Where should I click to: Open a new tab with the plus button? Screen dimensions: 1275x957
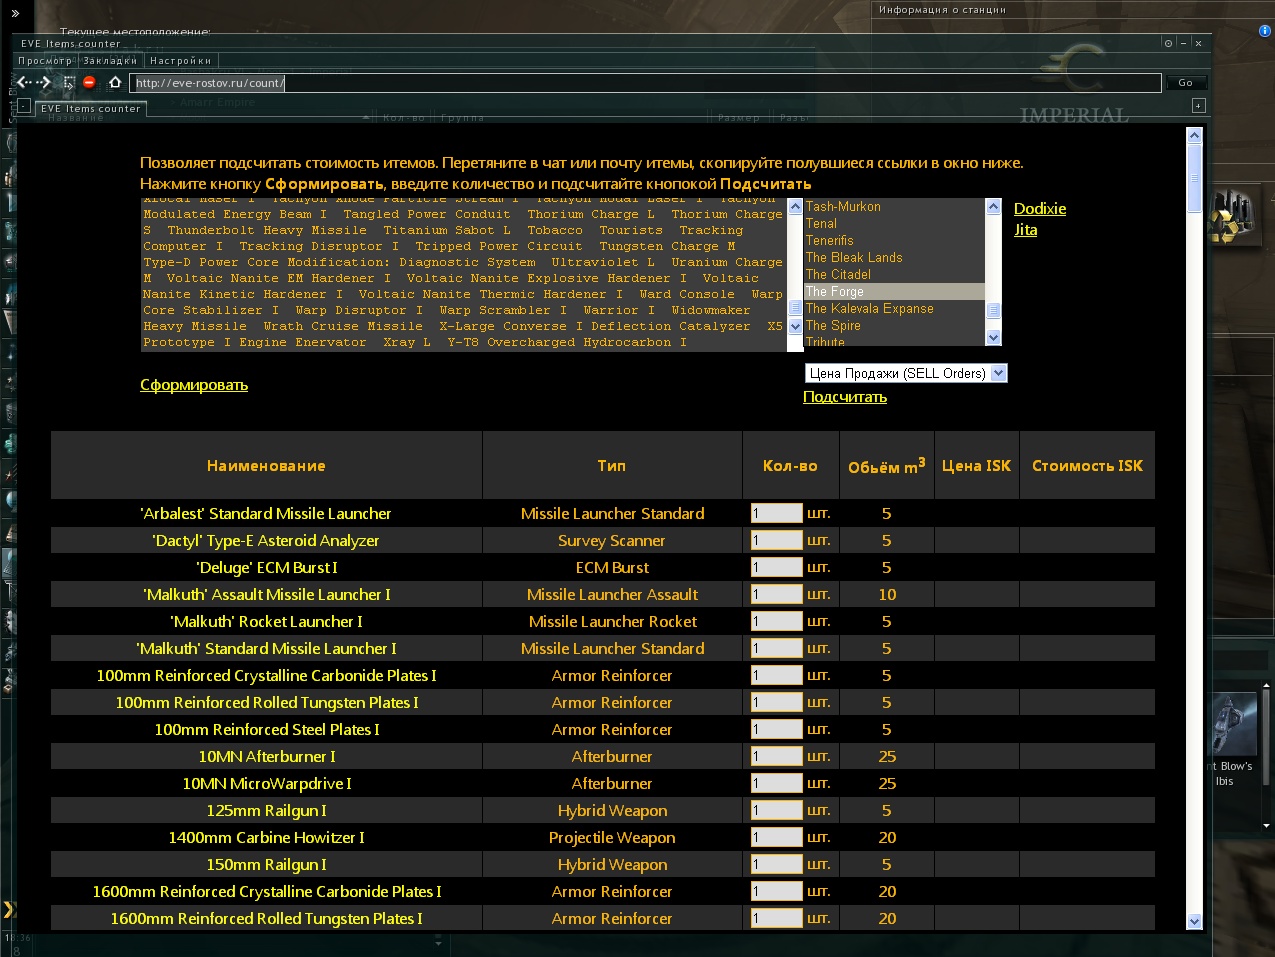(x=1199, y=105)
